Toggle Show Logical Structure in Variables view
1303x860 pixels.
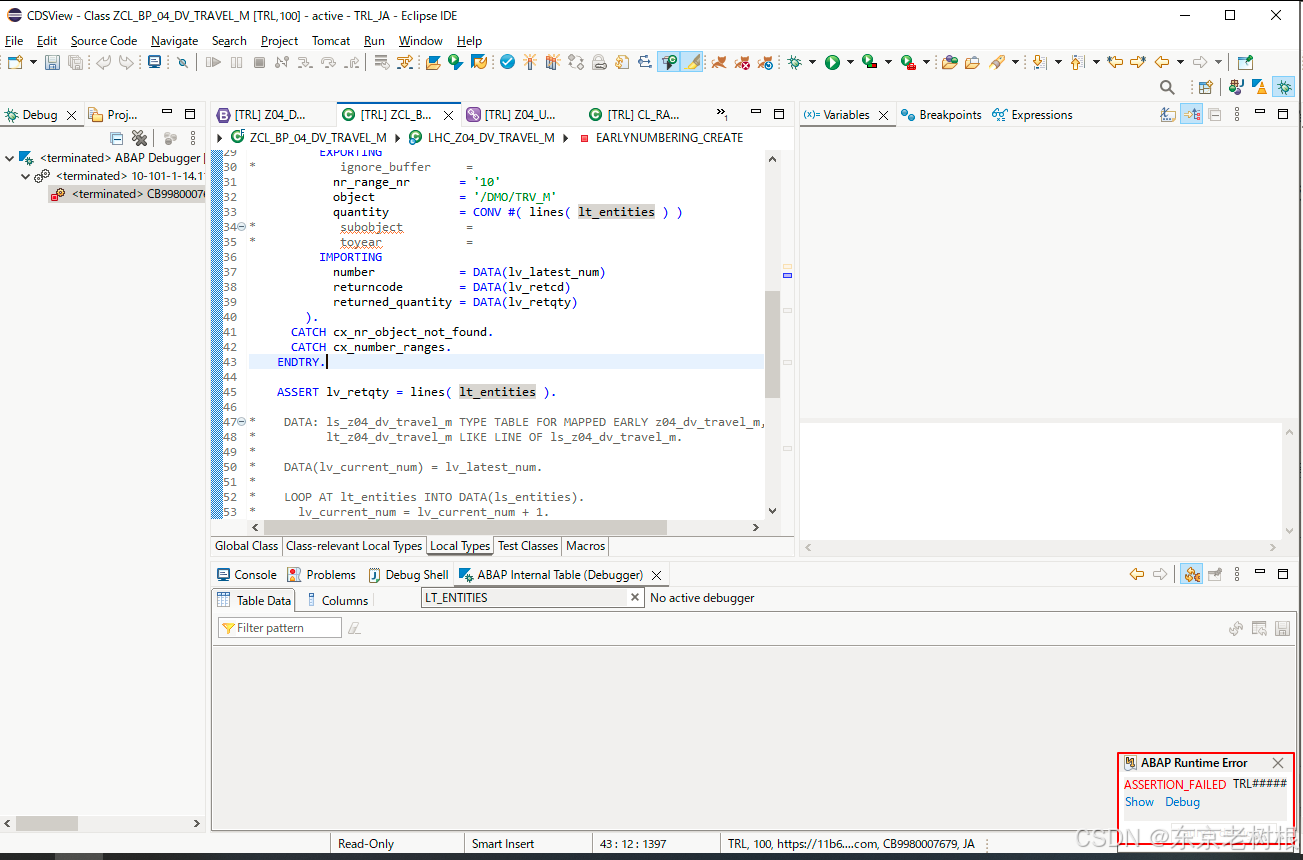click(x=1191, y=115)
